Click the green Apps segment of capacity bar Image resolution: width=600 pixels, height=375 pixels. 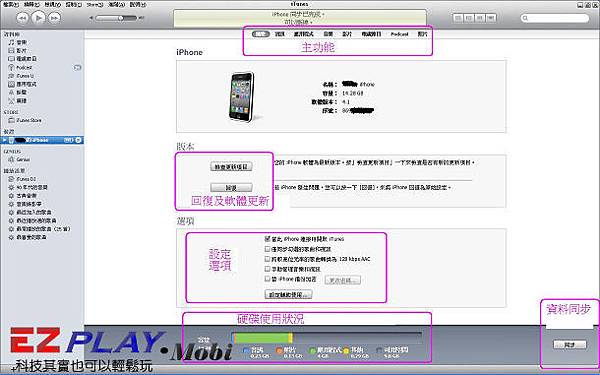262,338
